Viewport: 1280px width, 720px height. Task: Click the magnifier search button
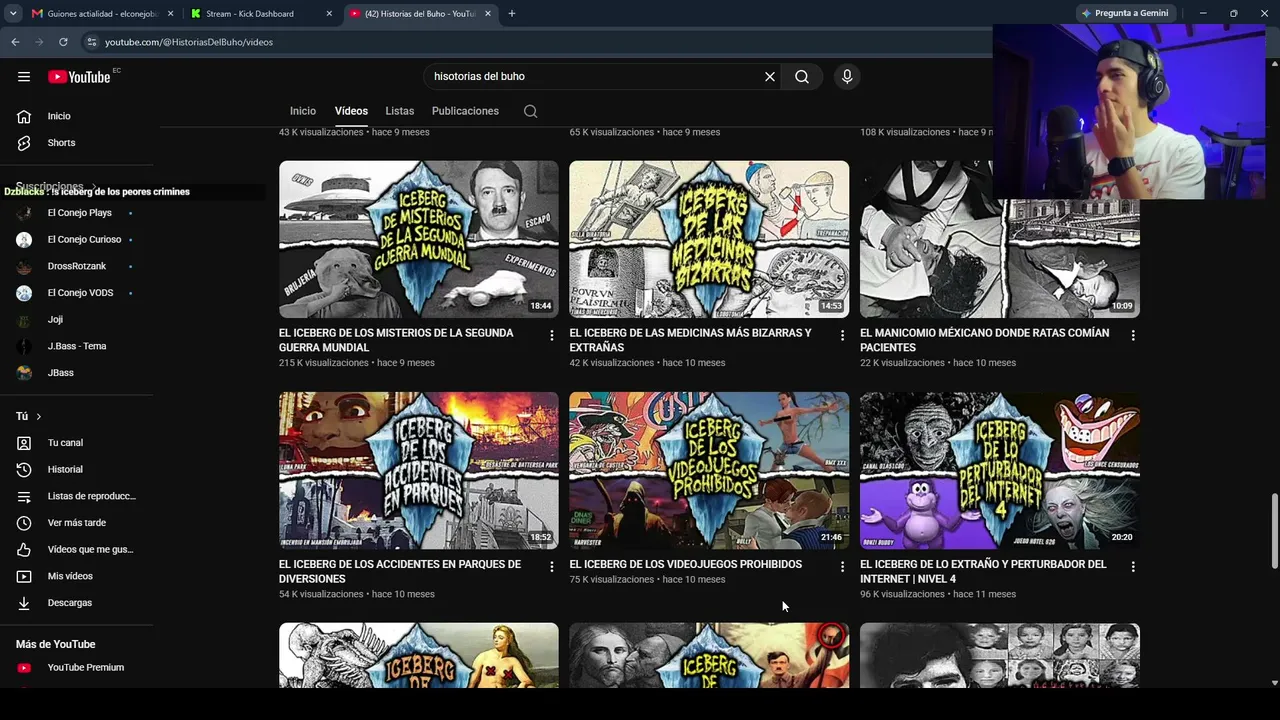point(802,77)
